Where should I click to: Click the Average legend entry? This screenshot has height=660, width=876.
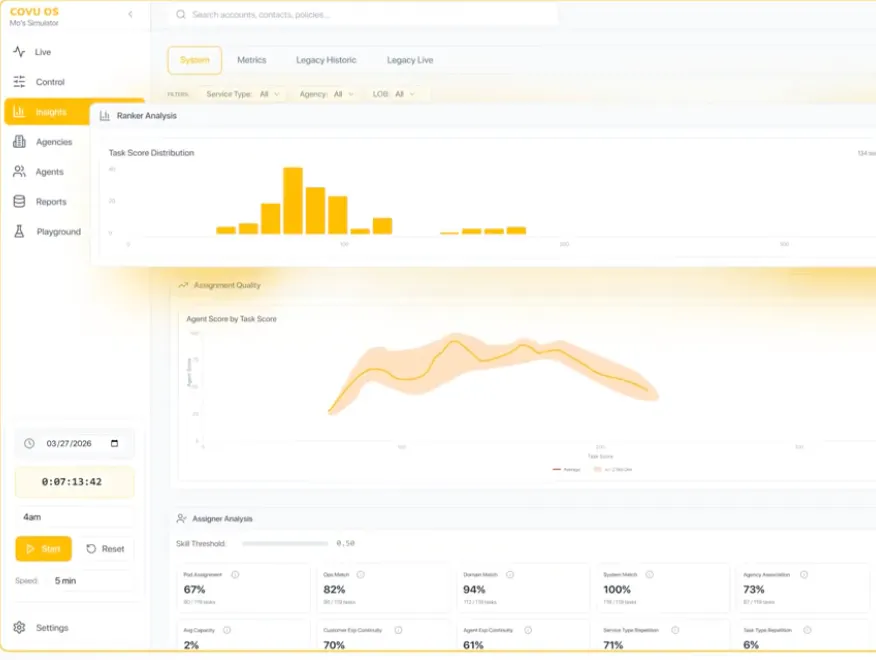pos(566,469)
